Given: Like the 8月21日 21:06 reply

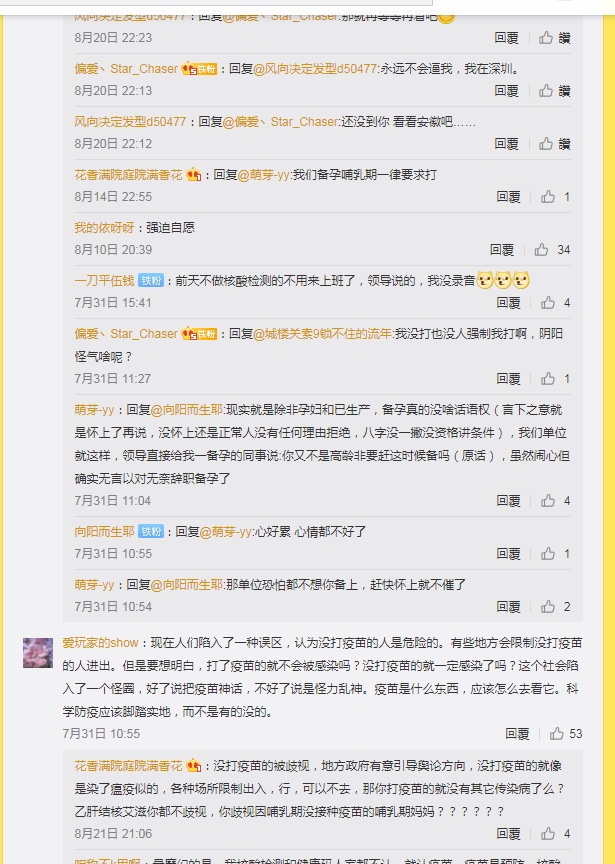Looking at the screenshot, I should (x=548, y=834).
